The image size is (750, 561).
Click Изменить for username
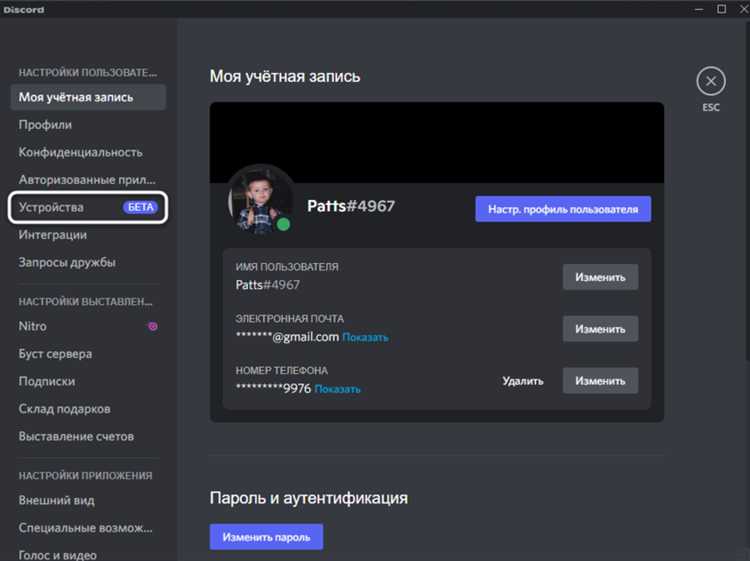tap(600, 277)
